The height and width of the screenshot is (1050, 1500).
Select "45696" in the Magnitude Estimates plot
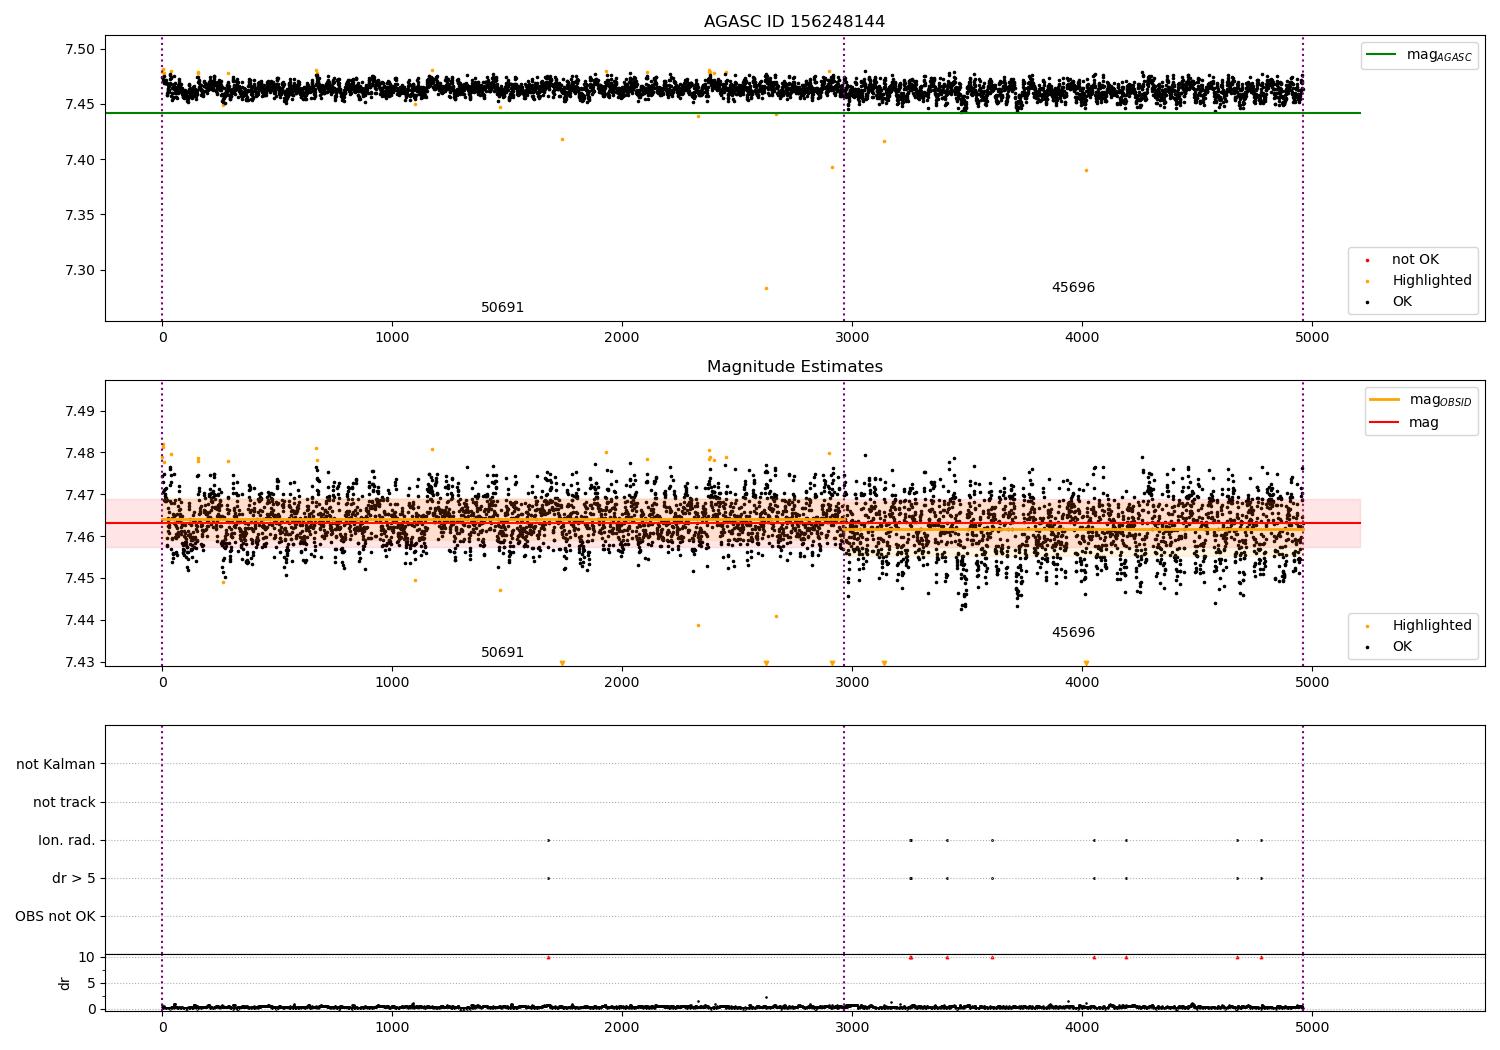pyautogui.click(x=1073, y=633)
